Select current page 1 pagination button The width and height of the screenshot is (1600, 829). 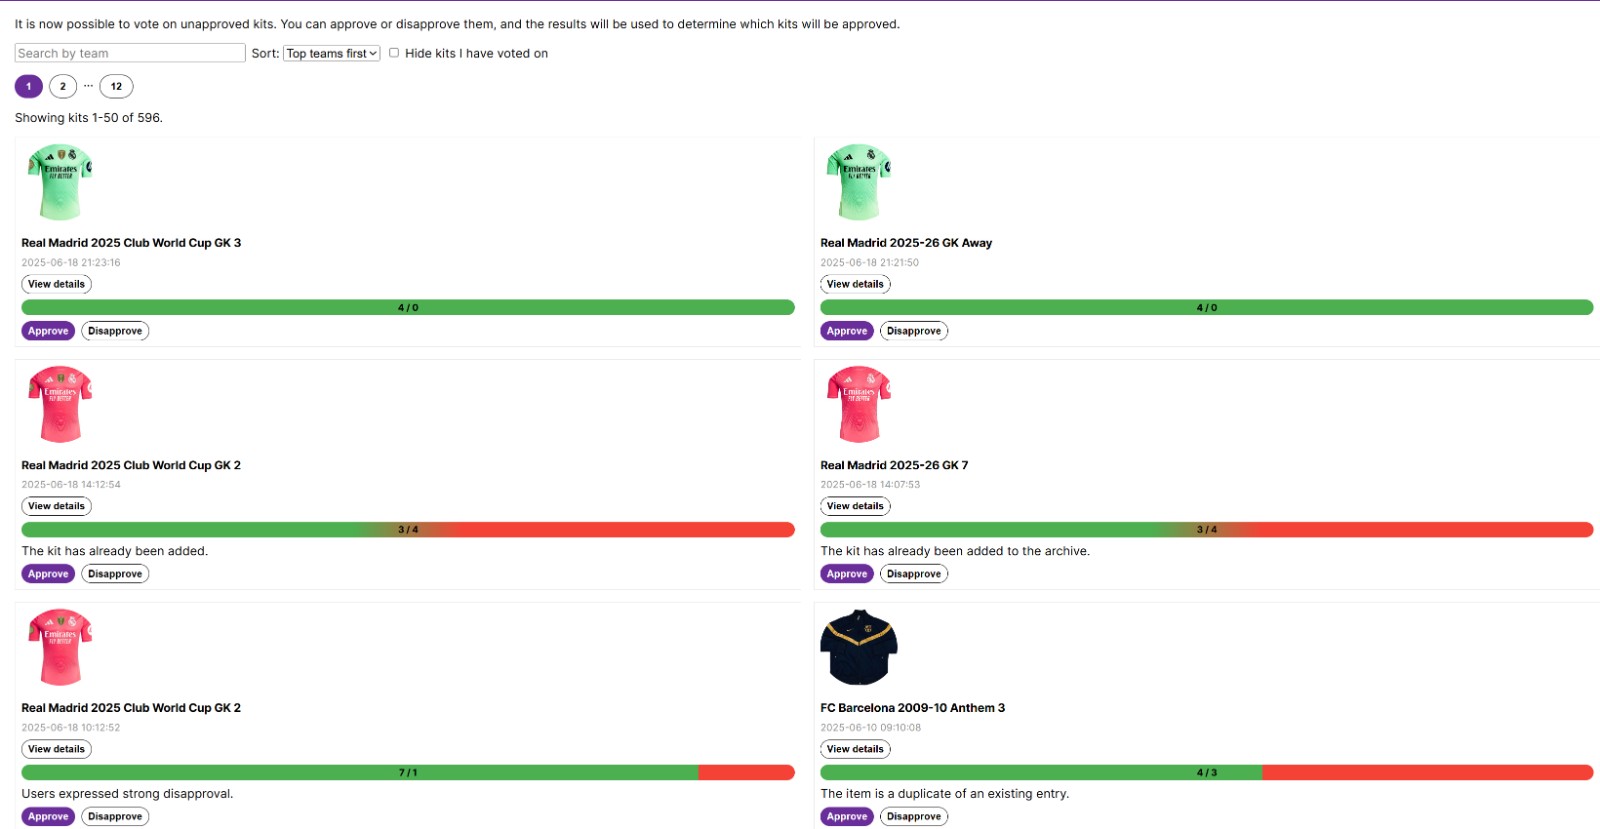29,86
